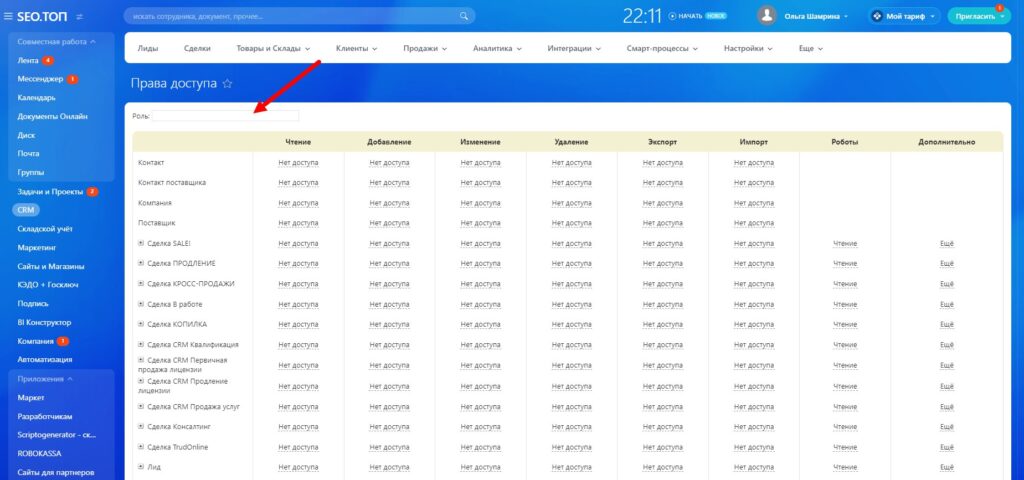Open ROBOKASSA app in the sidebar
1024x480 pixels.
tap(39, 453)
